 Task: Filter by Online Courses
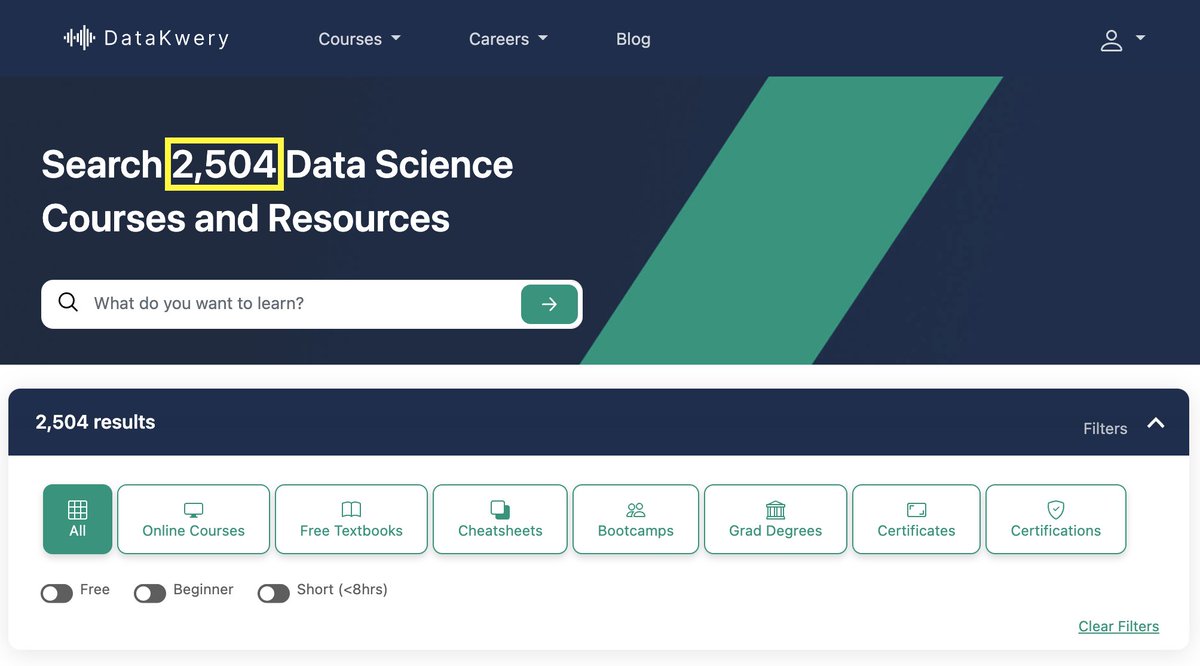point(193,519)
